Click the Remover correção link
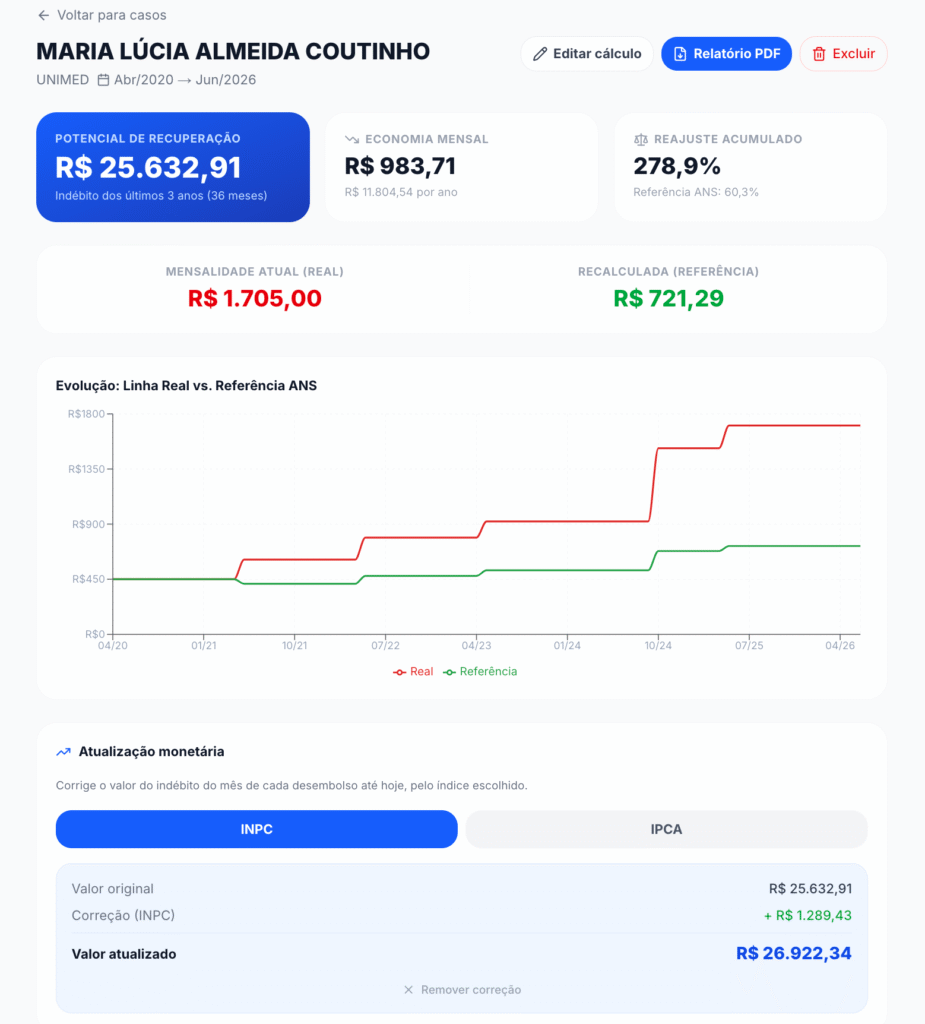The width and height of the screenshot is (925, 1024). (x=462, y=990)
